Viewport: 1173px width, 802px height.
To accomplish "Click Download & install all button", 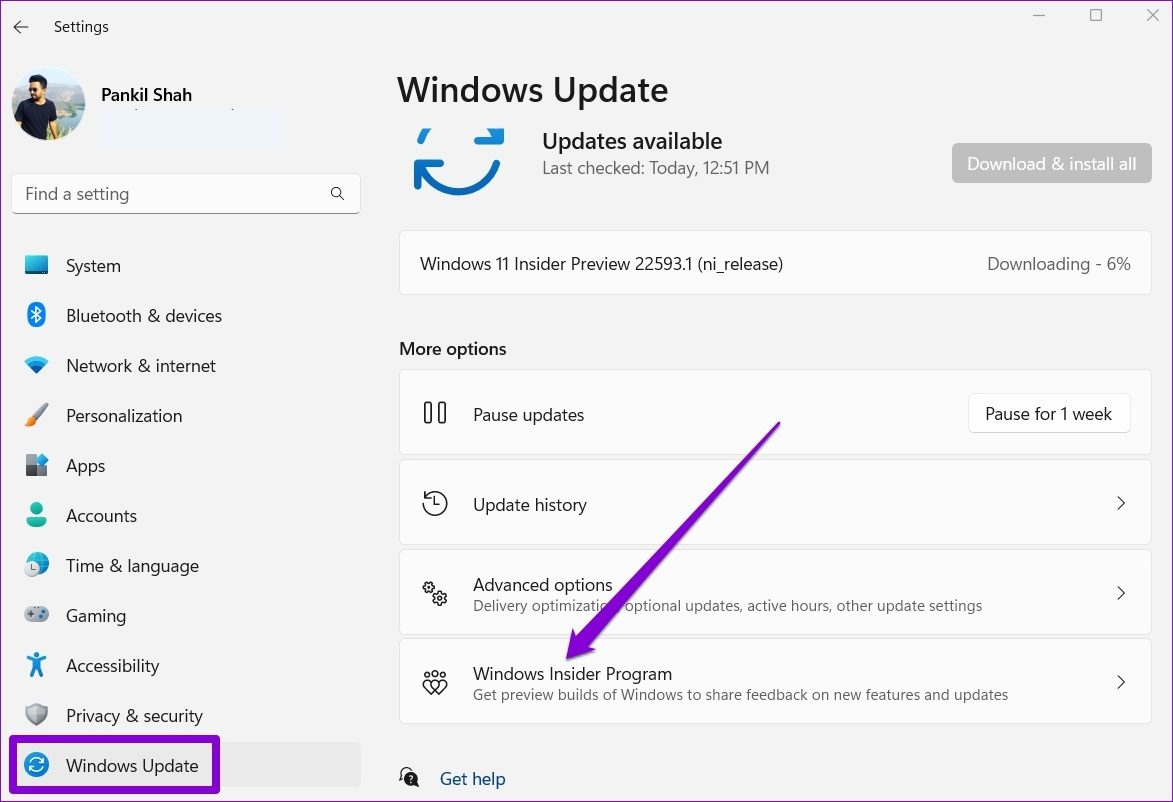I will pos(1051,163).
